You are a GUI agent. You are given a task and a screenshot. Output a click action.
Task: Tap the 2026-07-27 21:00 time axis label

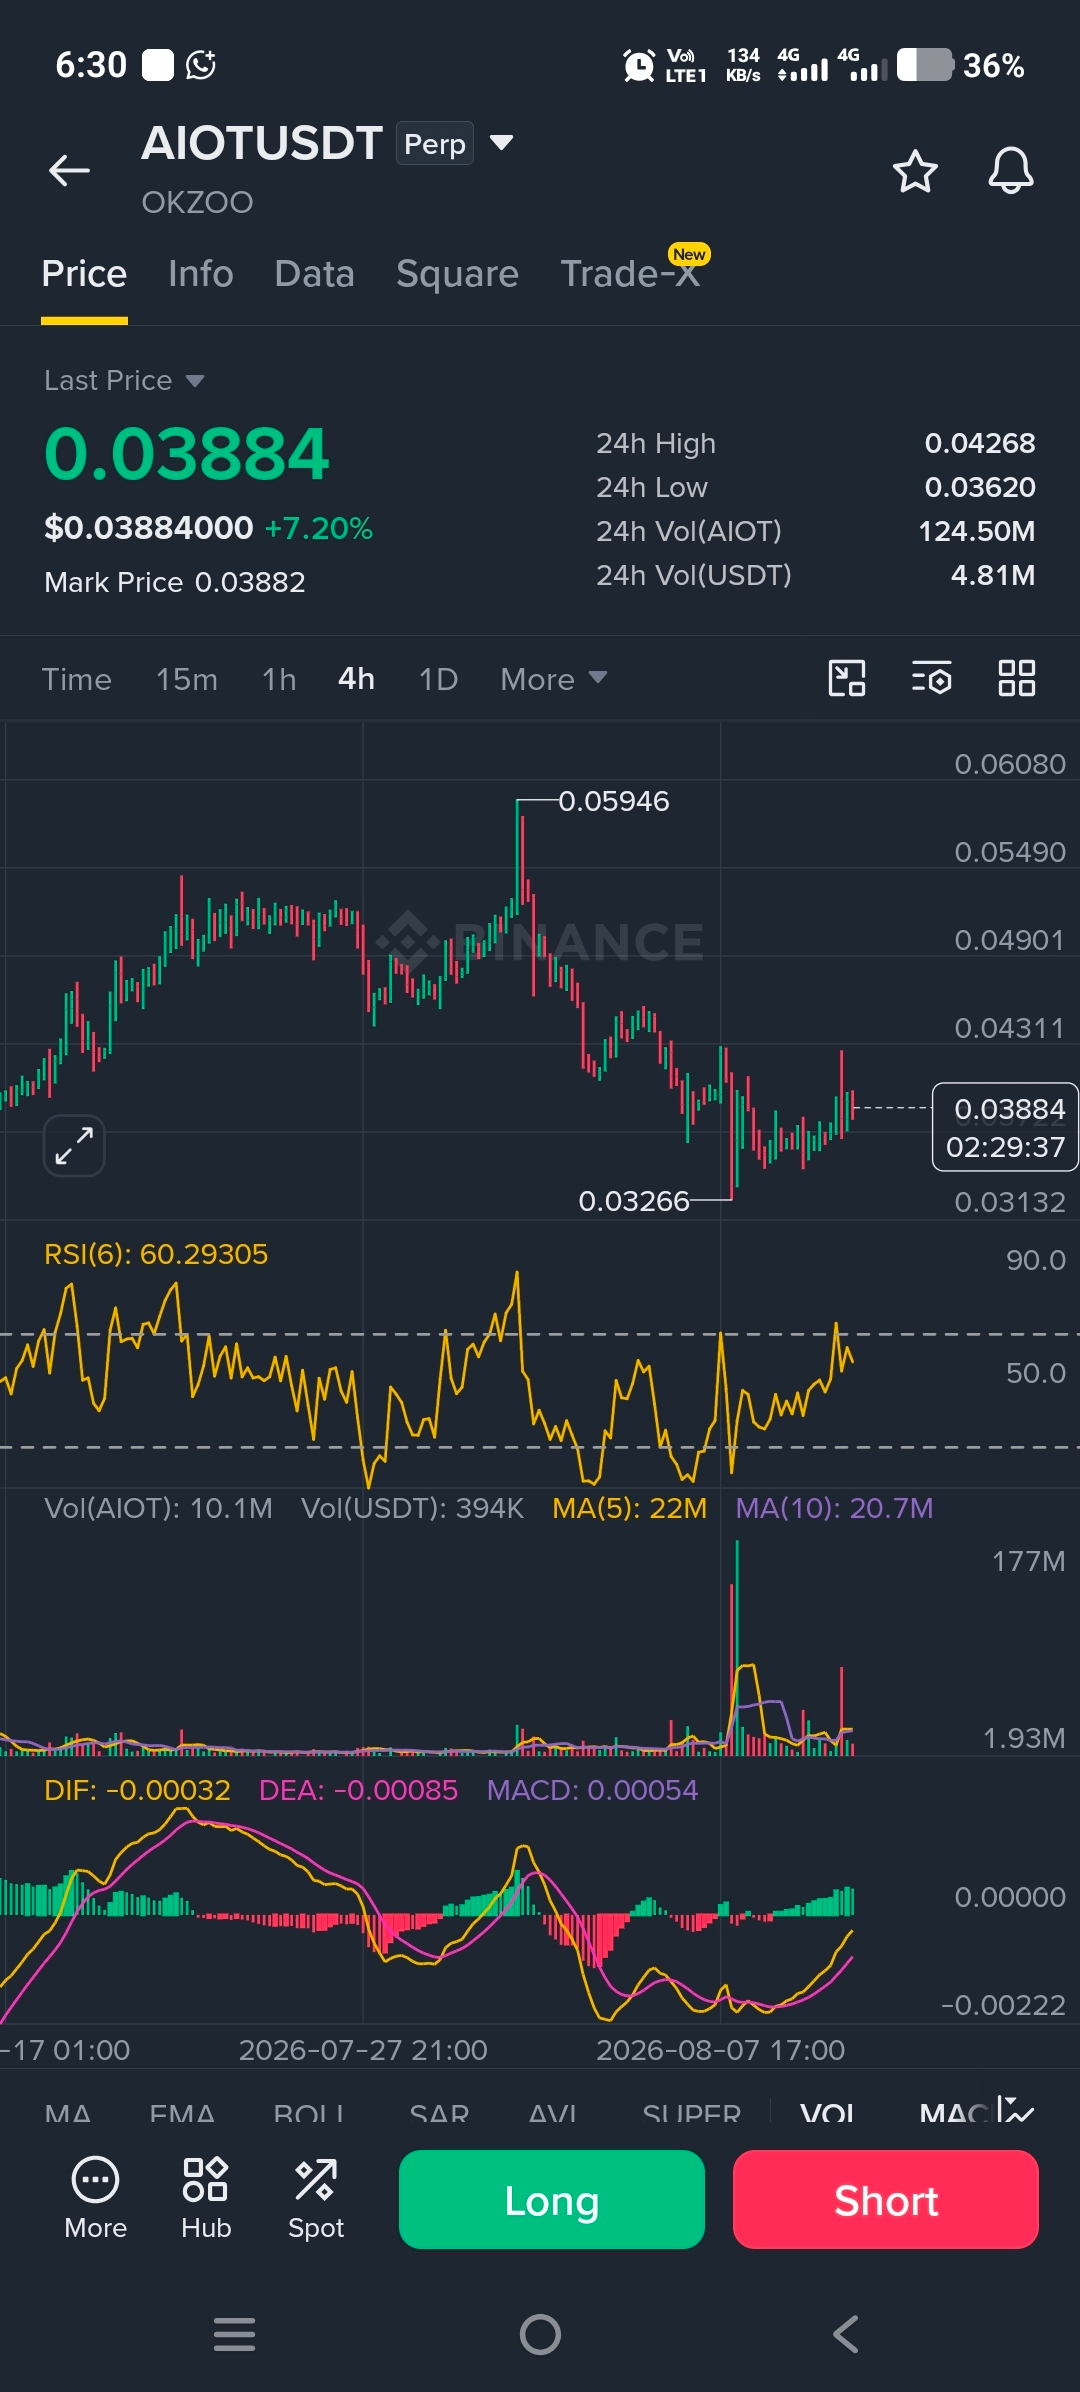click(363, 2050)
